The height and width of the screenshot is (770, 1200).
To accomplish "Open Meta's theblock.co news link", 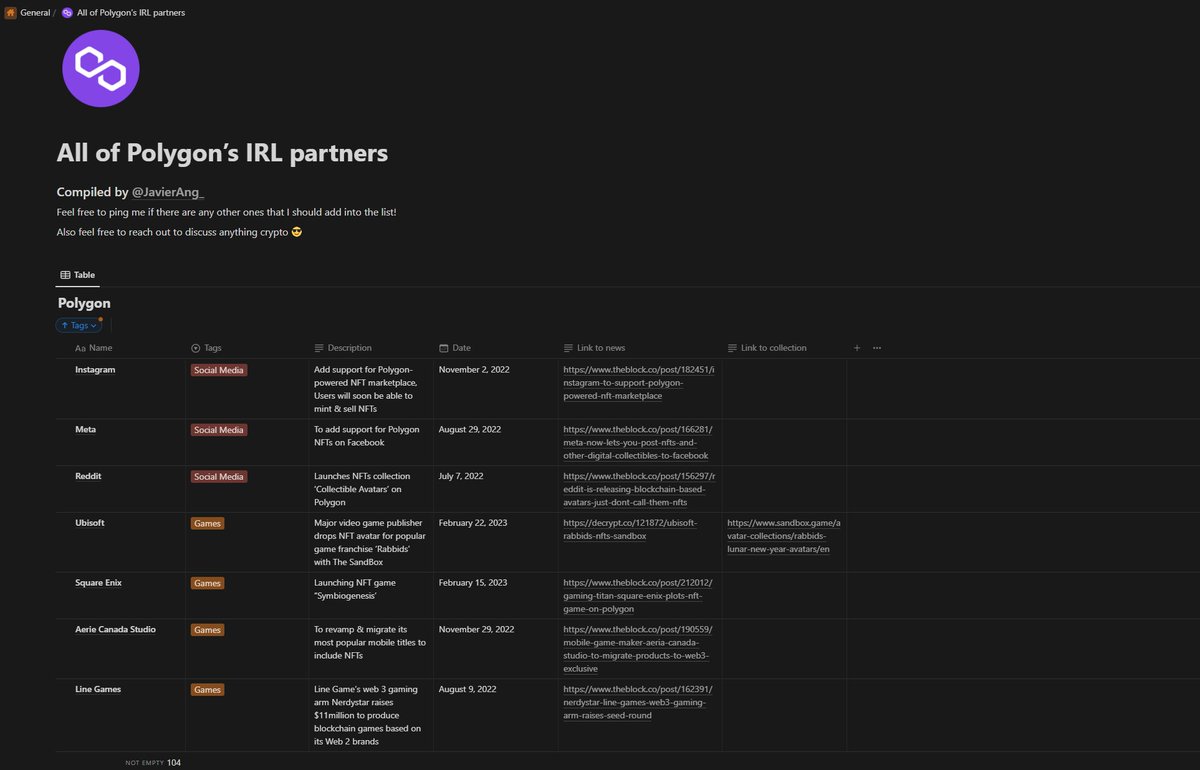I will coord(638,442).
